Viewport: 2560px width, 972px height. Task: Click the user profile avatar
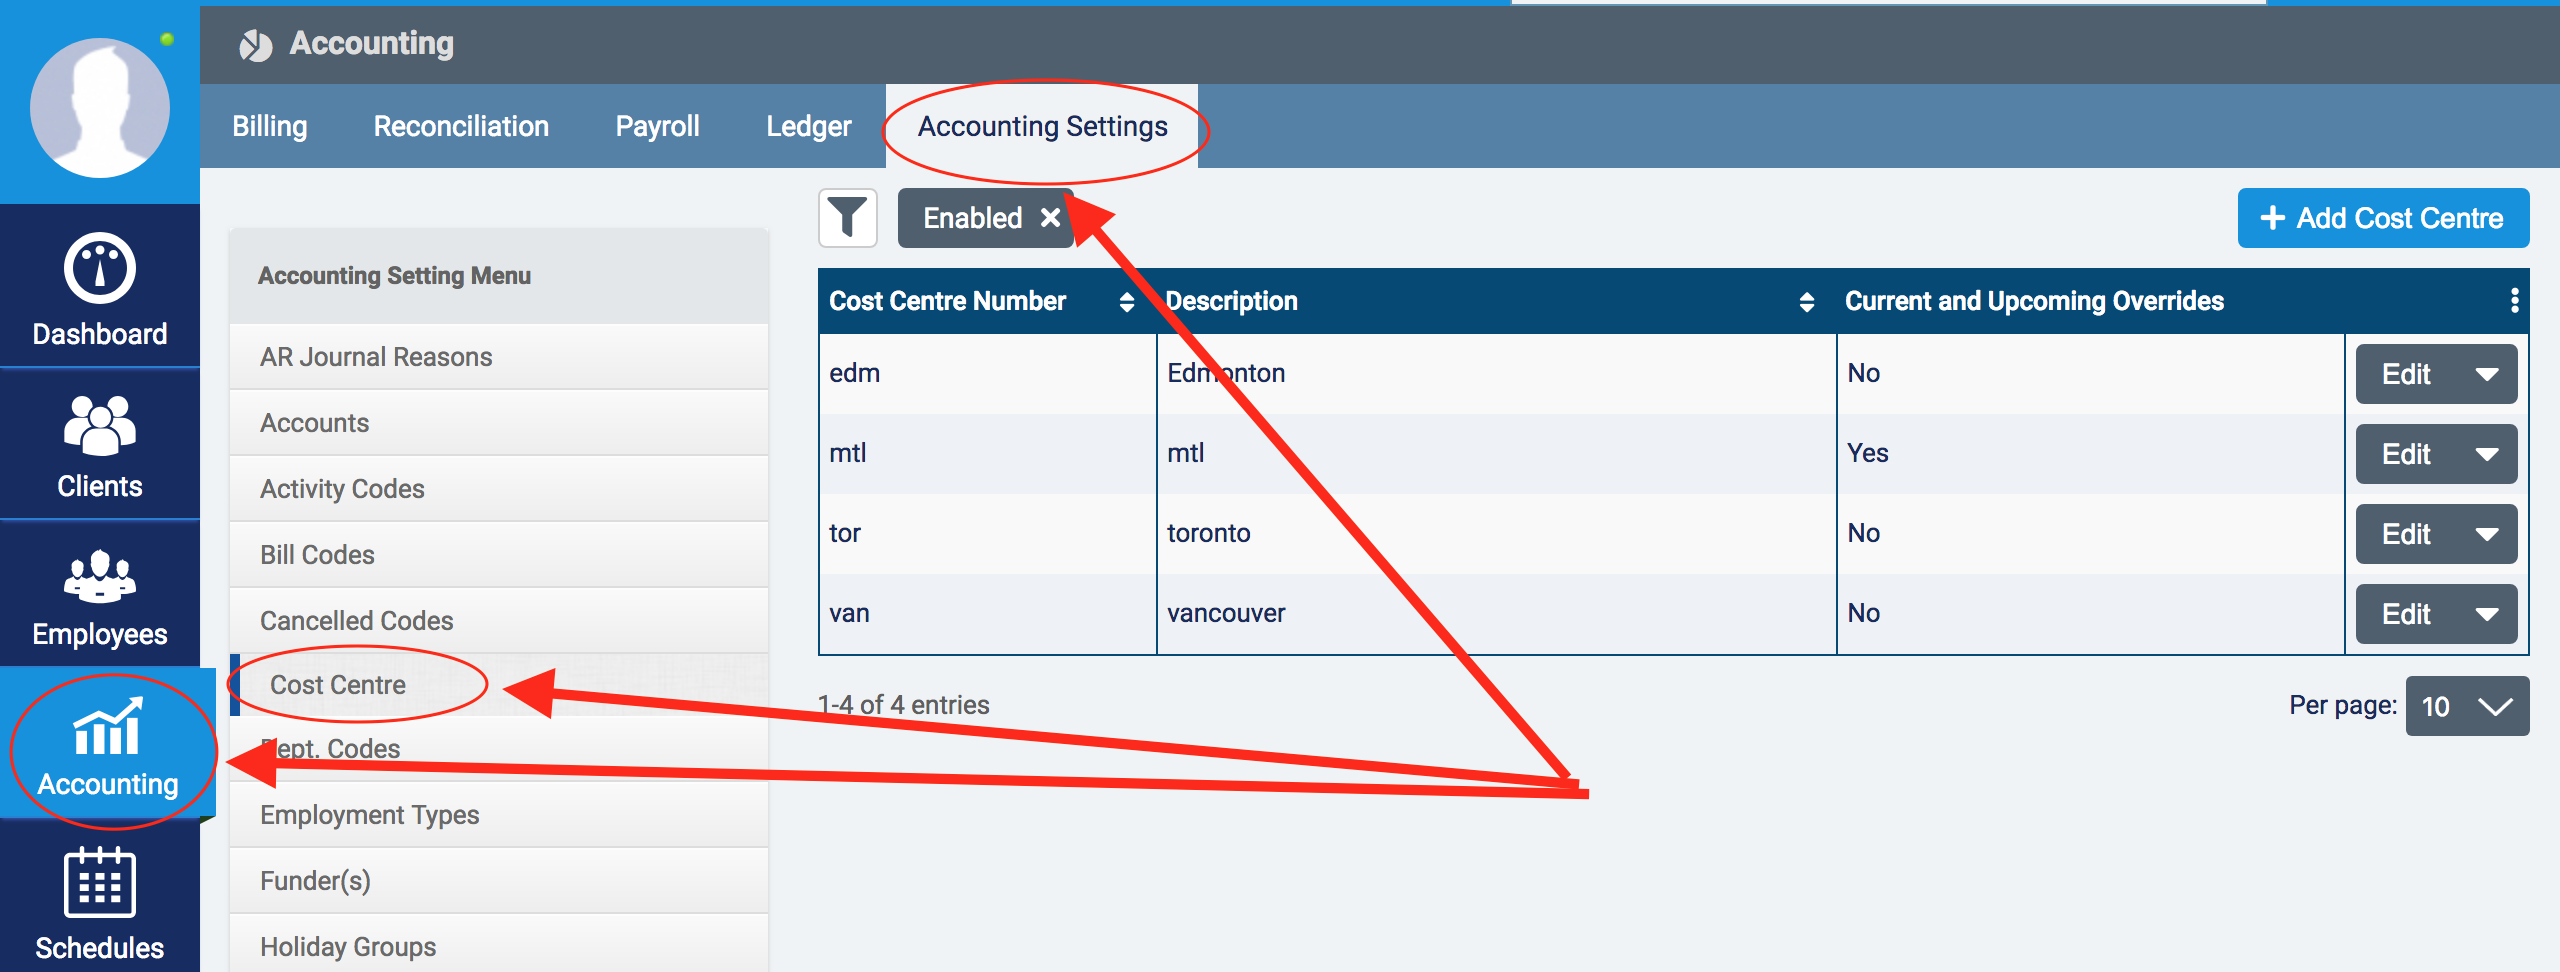99,108
